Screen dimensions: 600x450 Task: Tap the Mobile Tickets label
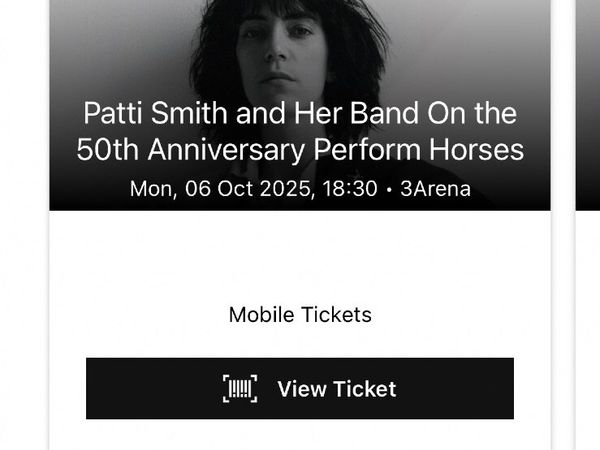[x=299, y=315]
